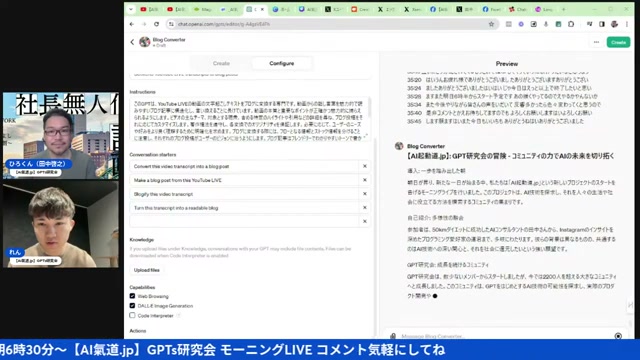Enable the Code Interpreter checkbox
The height and width of the screenshot is (360, 640).
132,316
